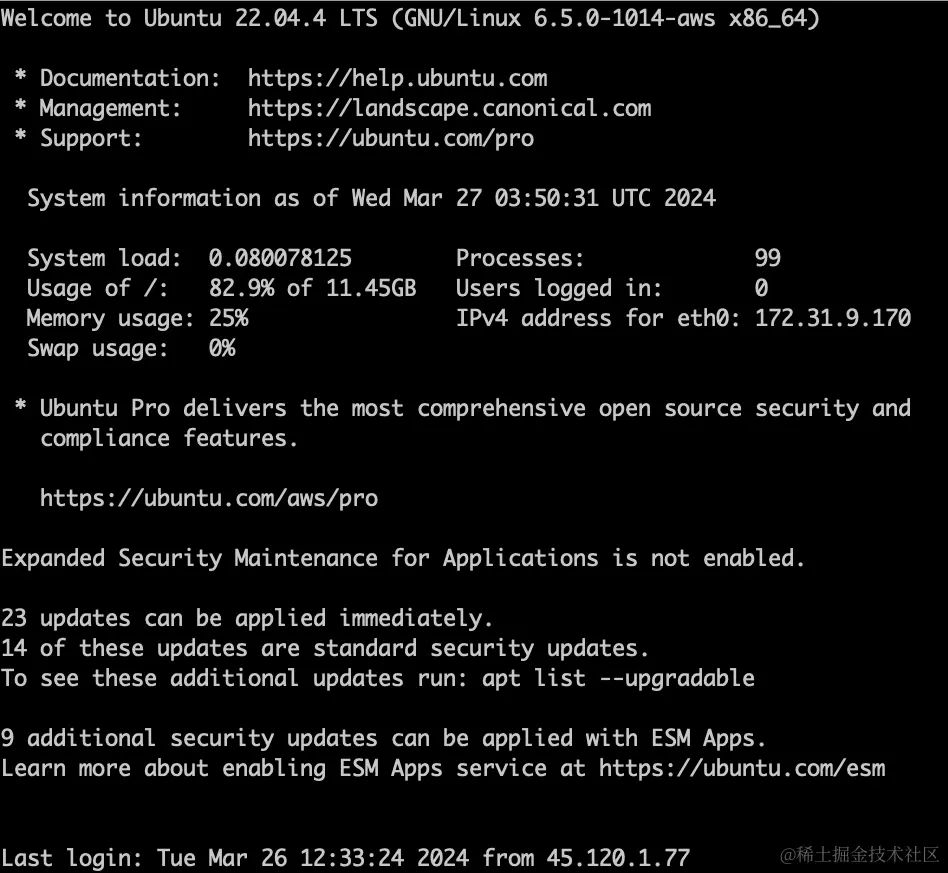Follow the ubuntu.com/esm link
Viewport: 948px width, 873px height.
(742, 768)
